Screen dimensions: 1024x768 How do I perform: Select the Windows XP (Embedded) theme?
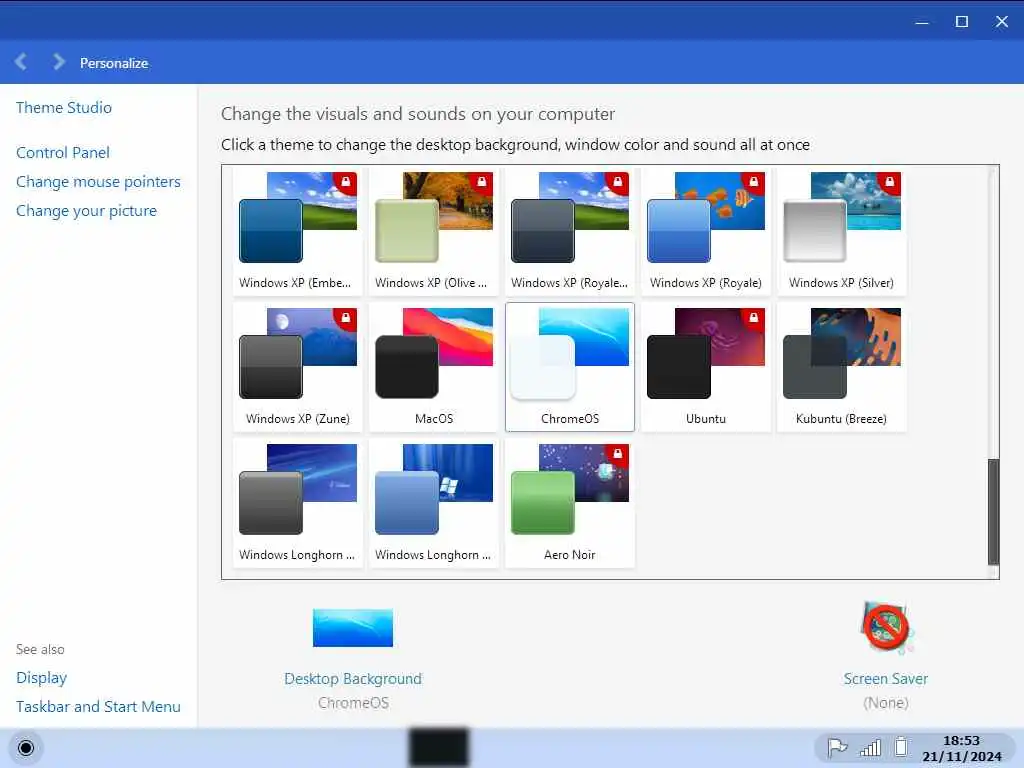pyautogui.click(x=298, y=231)
